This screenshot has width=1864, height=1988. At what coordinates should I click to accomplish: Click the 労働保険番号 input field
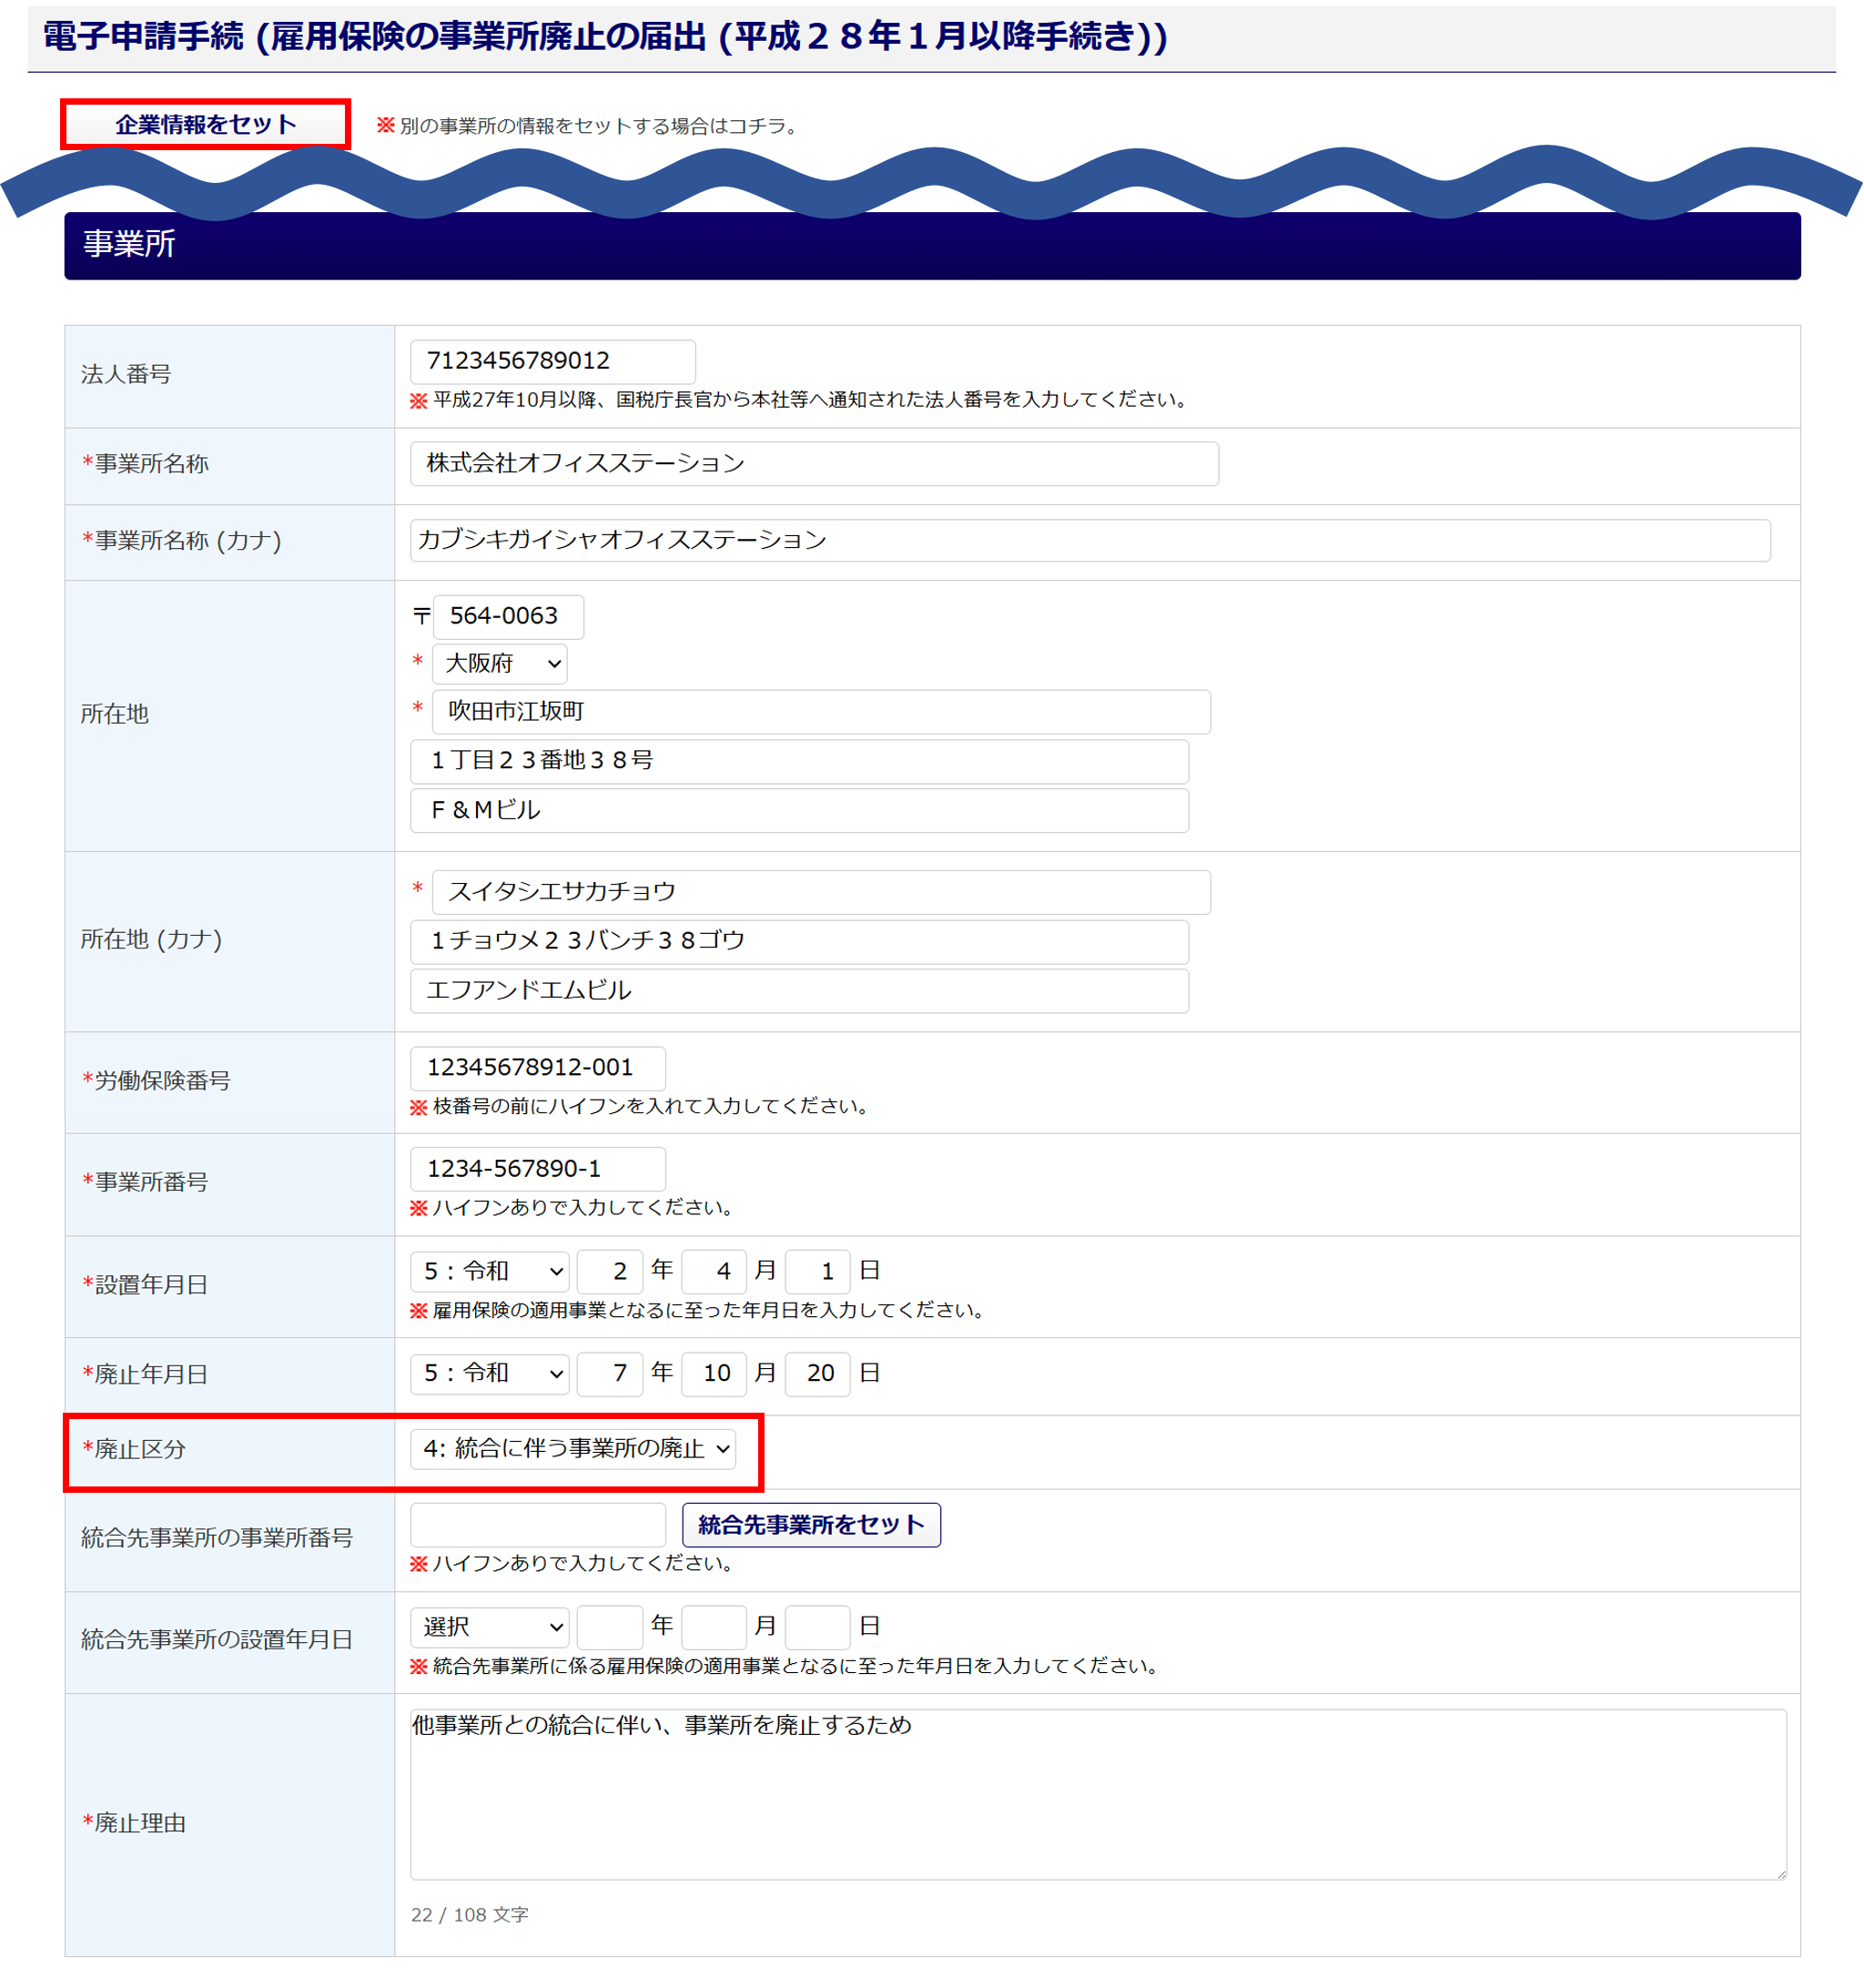point(537,1068)
